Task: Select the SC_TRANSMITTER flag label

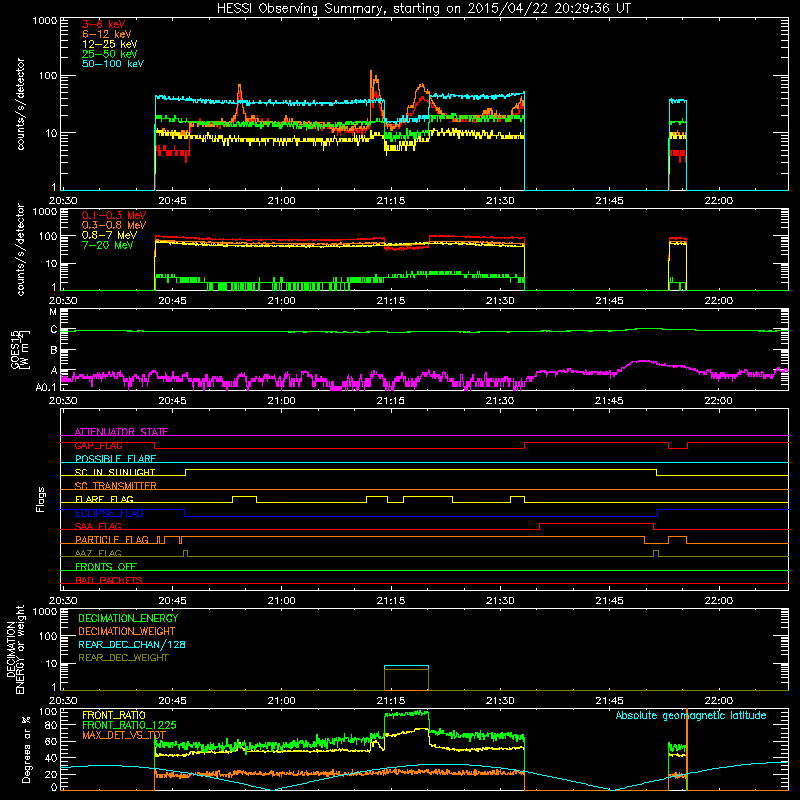Action: coord(116,485)
